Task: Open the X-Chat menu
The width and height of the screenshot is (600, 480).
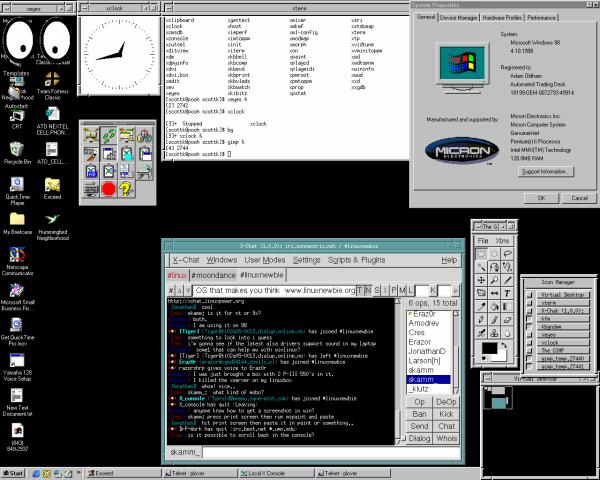Action: point(186,260)
